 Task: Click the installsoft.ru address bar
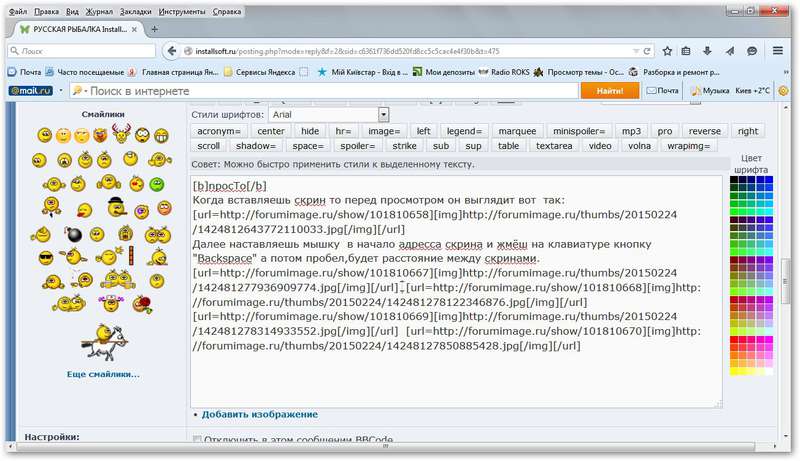click(x=408, y=51)
